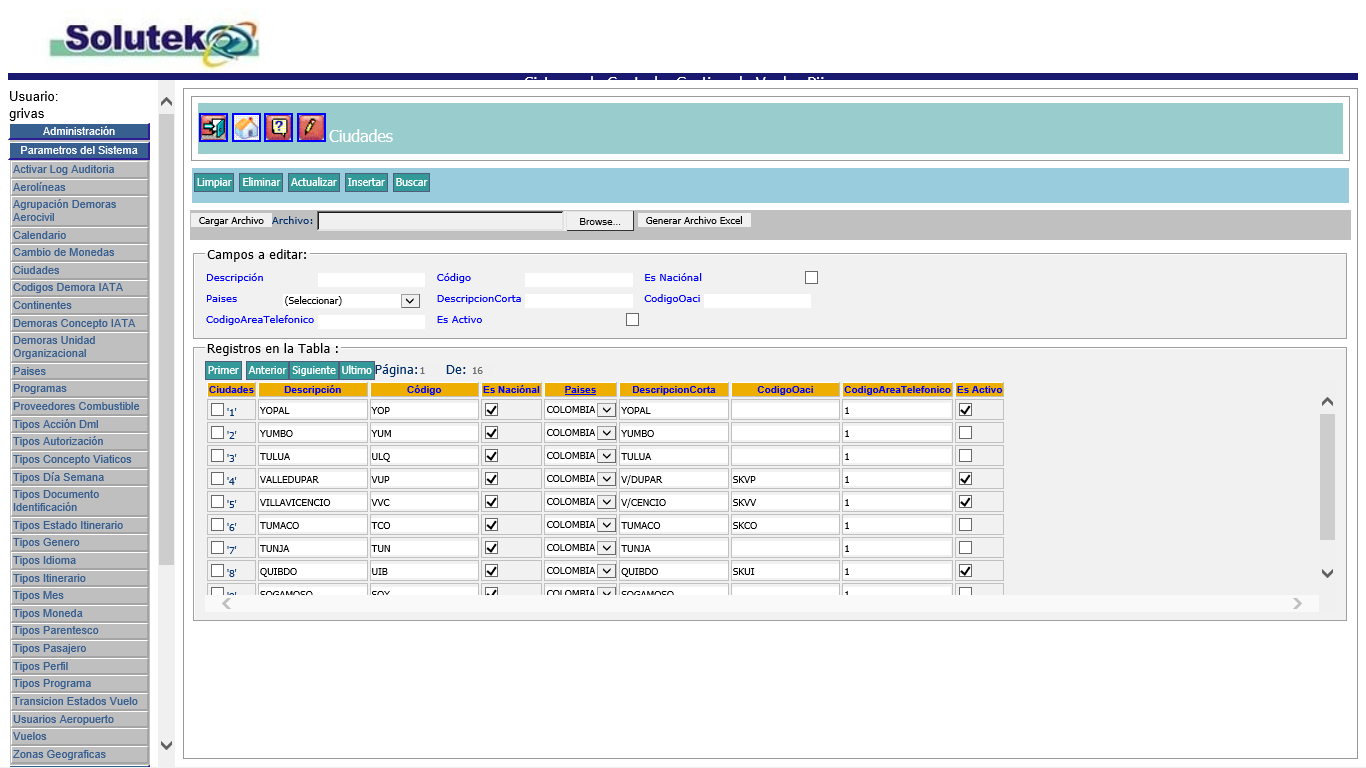Click the table's scroll-right arrow
Viewport: 1366px width, 768px height.
click(1297, 604)
